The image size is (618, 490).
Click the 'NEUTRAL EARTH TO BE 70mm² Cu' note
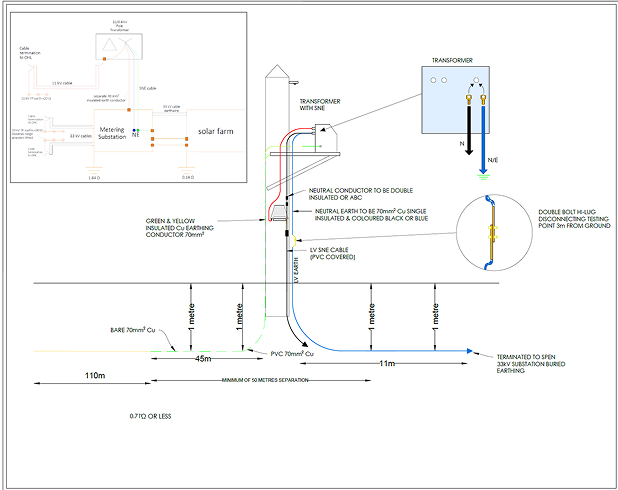point(371,215)
